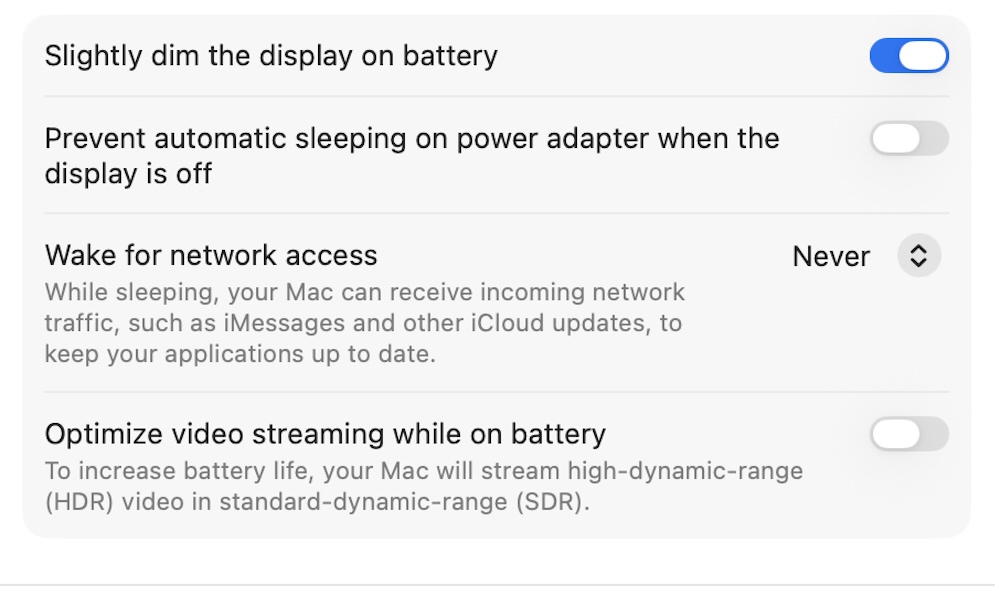Click the Prevent automatic sleeping label text

(411, 139)
